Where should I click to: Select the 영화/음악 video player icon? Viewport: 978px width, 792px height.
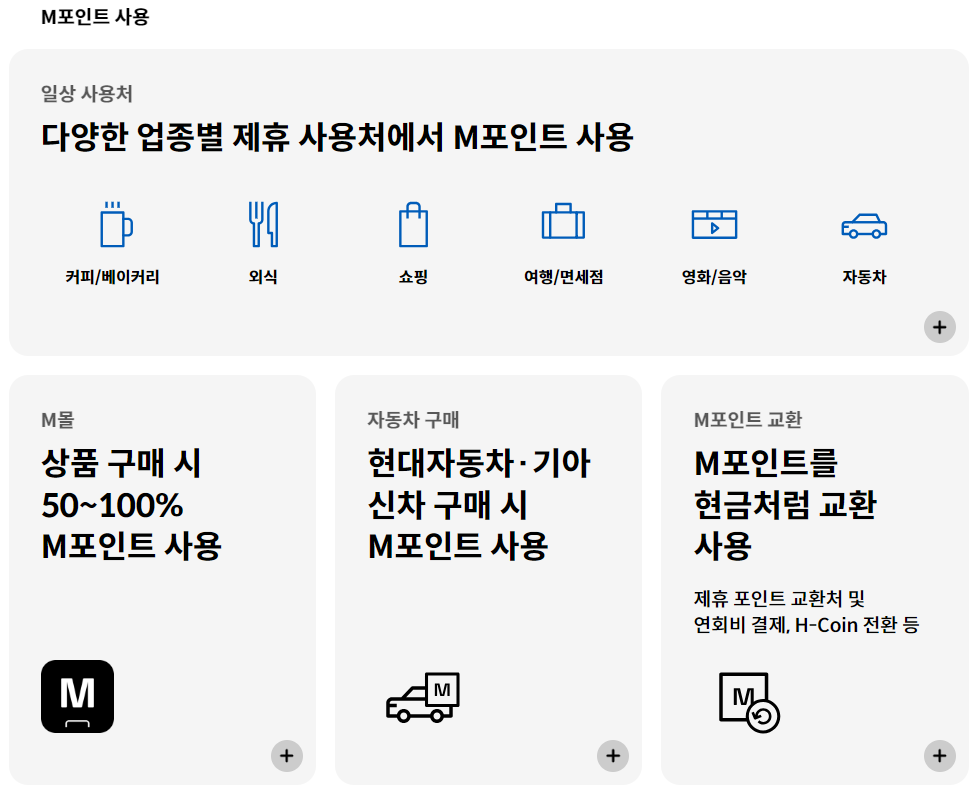point(713,225)
